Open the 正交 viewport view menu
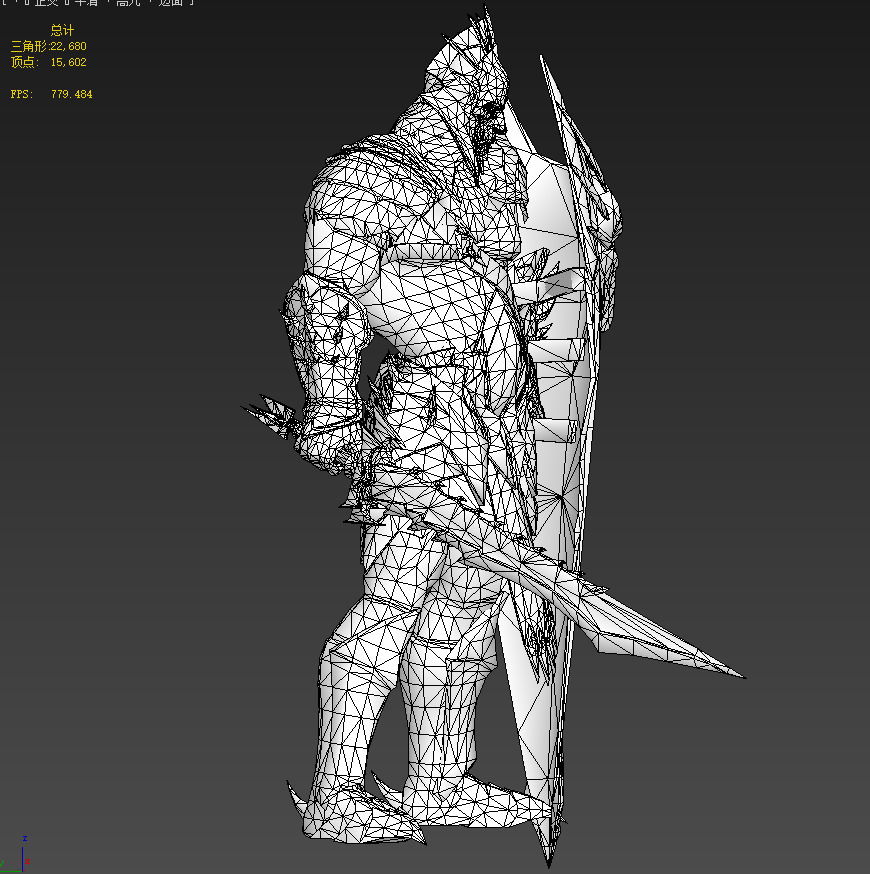Screen dimensions: 870x874 coord(46,3)
